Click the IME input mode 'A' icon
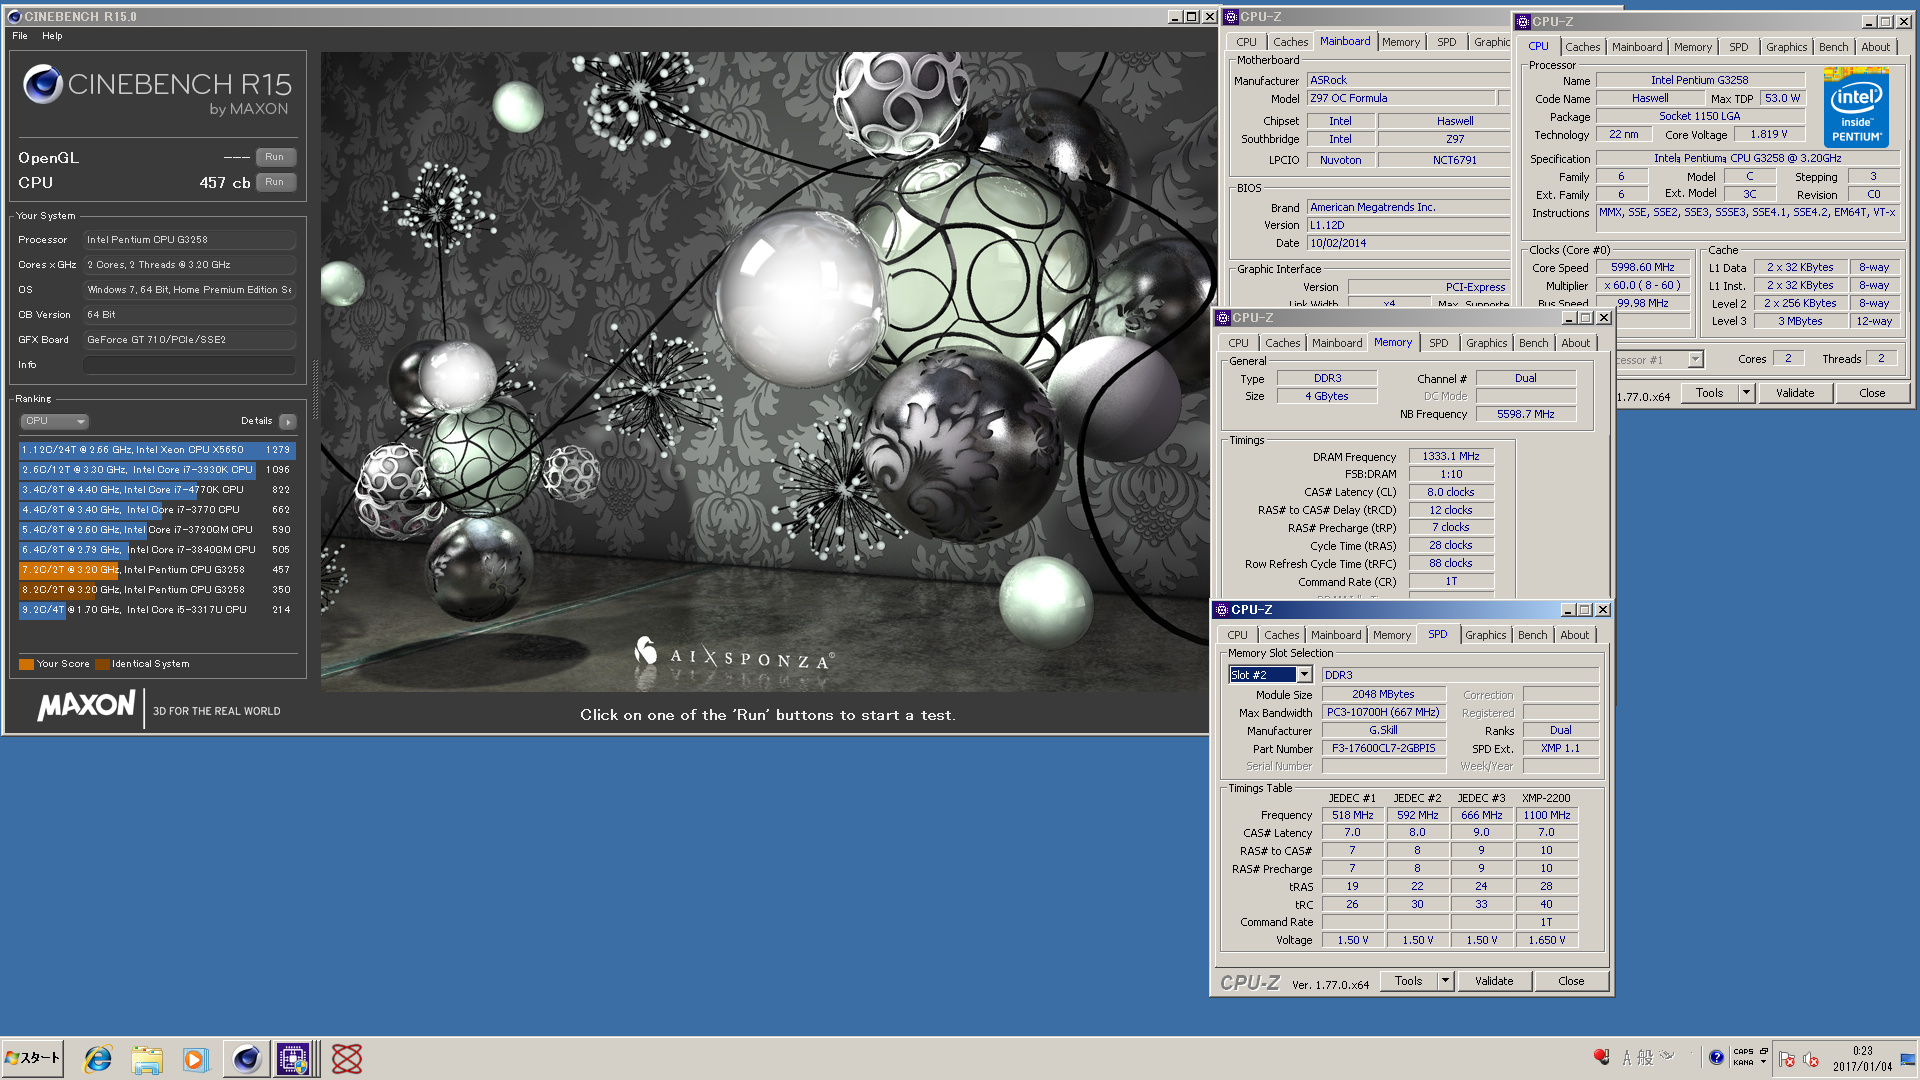This screenshot has height=1080, width=1920. tap(1627, 1057)
